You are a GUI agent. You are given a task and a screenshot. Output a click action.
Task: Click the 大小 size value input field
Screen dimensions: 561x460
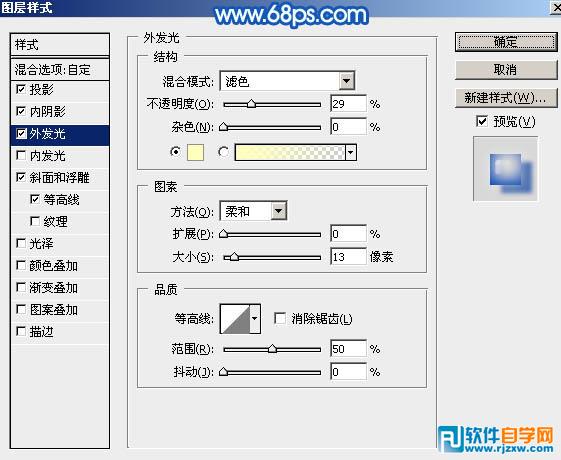(x=348, y=256)
